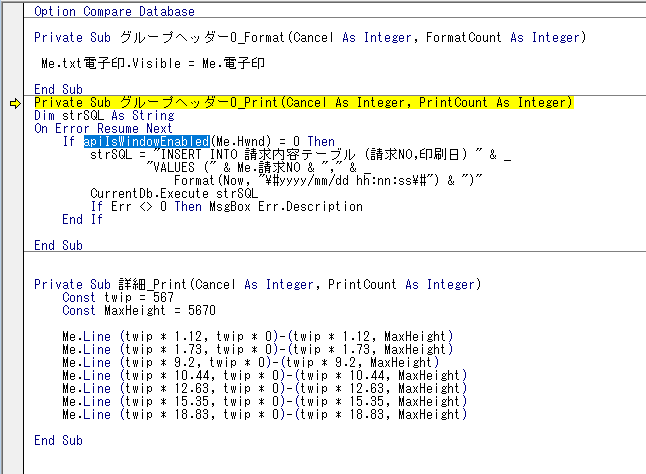Click 'End If' in the Print sub
The width and height of the screenshot is (646, 474).
(x=82, y=219)
